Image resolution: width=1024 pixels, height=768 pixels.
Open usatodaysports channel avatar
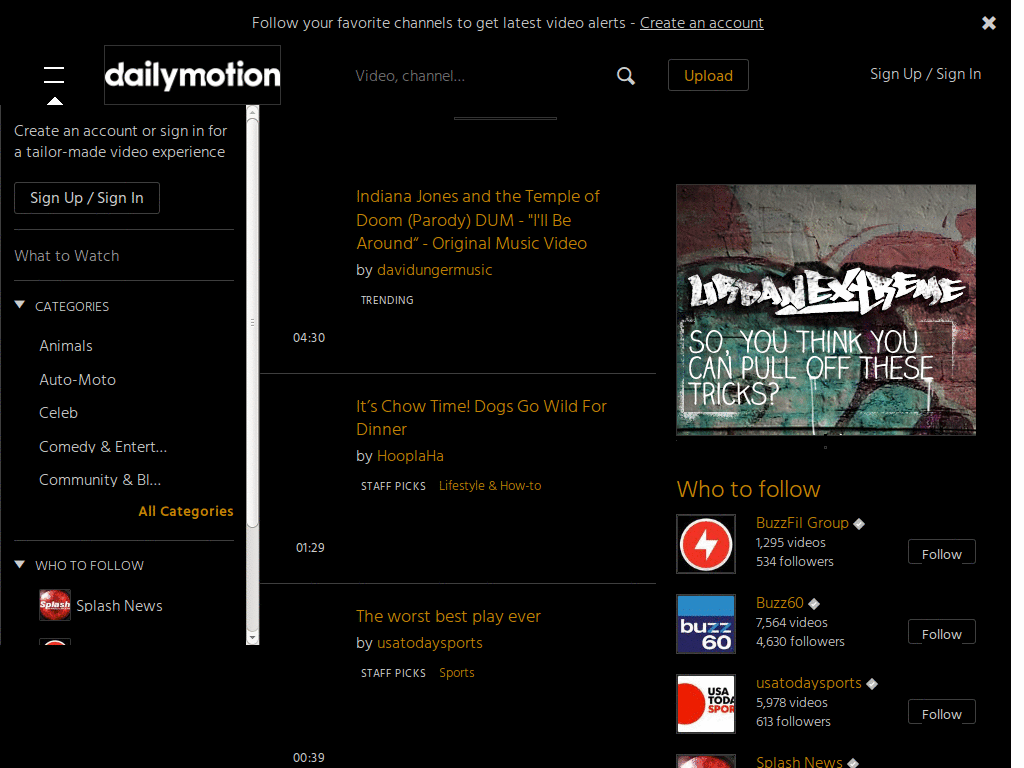(706, 704)
